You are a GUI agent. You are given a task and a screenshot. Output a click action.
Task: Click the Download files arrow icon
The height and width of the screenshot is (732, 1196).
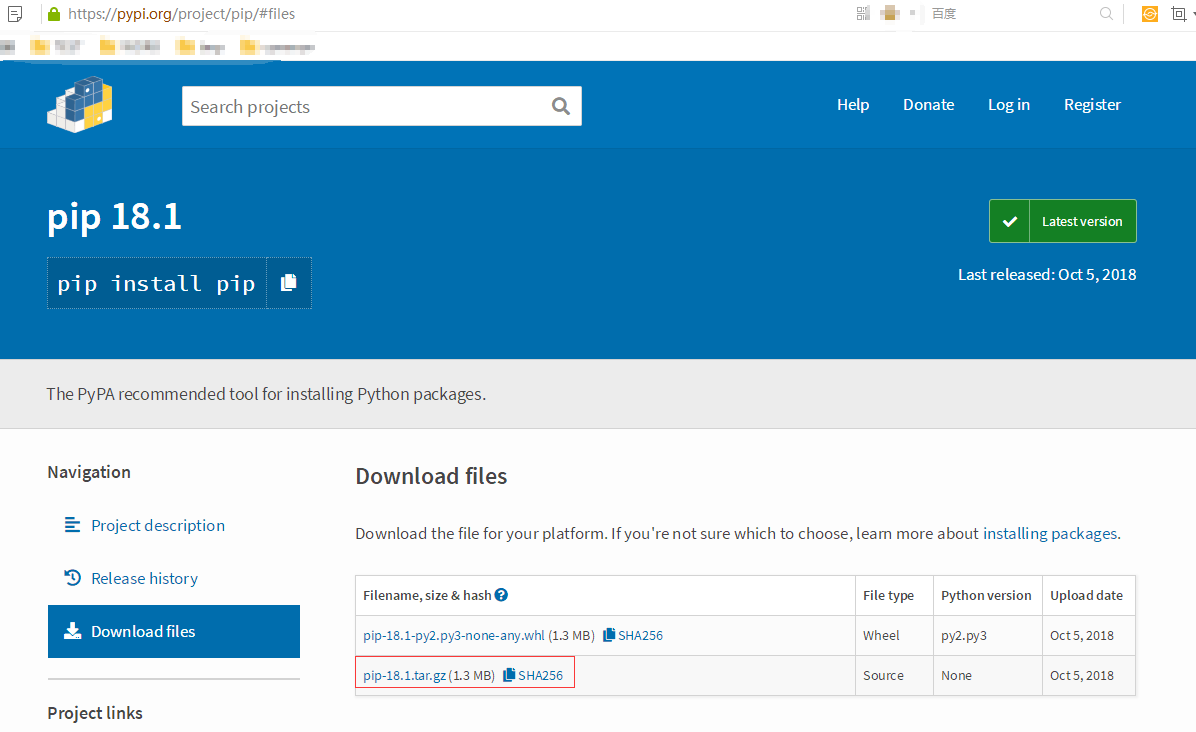pyautogui.click(x=72, y=631)
